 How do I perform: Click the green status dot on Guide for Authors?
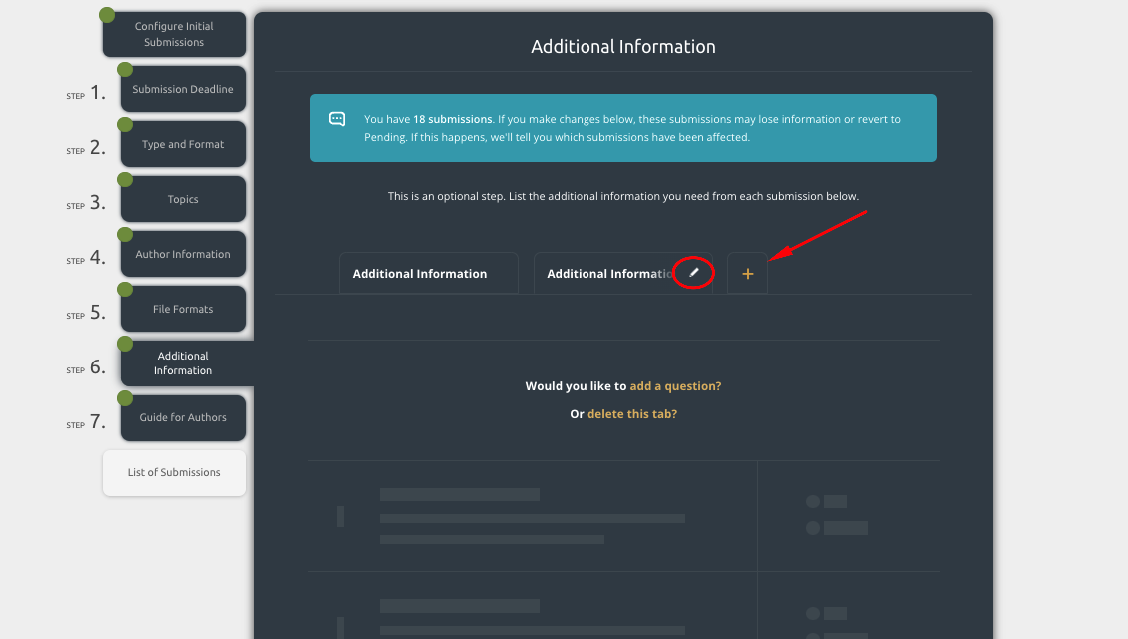coord(125,398)
